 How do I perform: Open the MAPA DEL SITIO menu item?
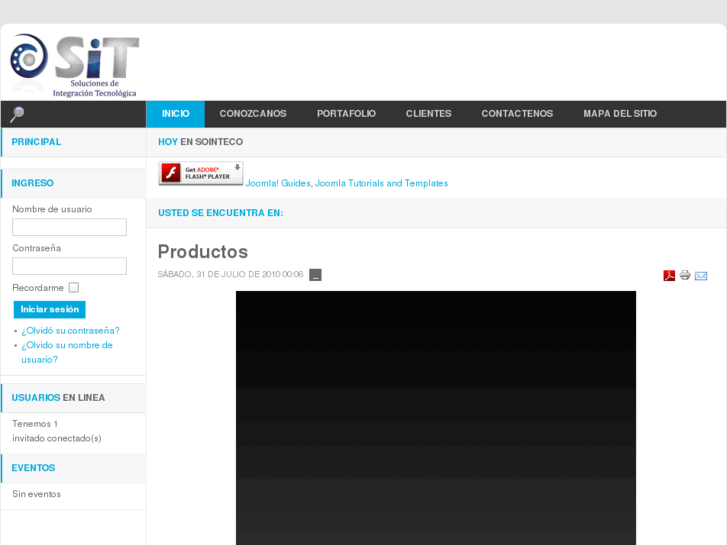620,114
